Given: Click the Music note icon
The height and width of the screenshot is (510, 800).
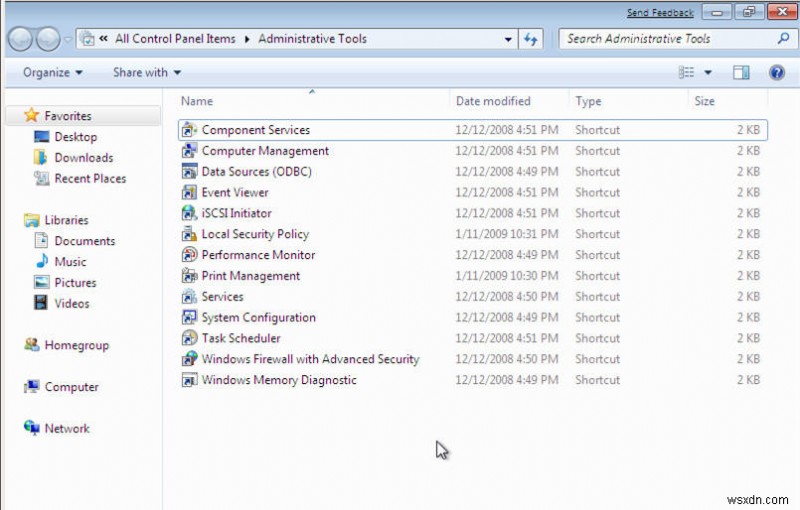Looking at the screenshot, I should pyautogui.click(x=41, y=261).
